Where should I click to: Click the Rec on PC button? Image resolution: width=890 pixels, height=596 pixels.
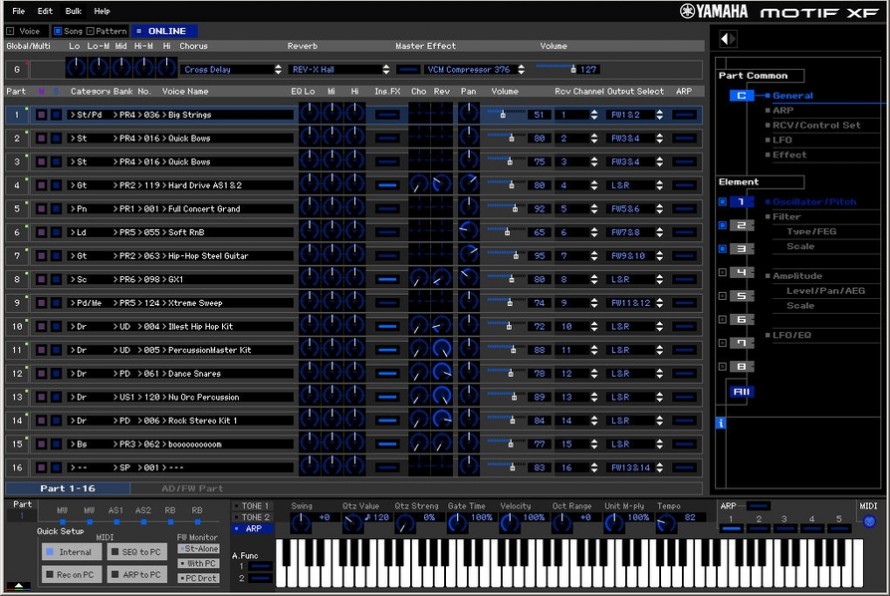click(x=70, y=574)
